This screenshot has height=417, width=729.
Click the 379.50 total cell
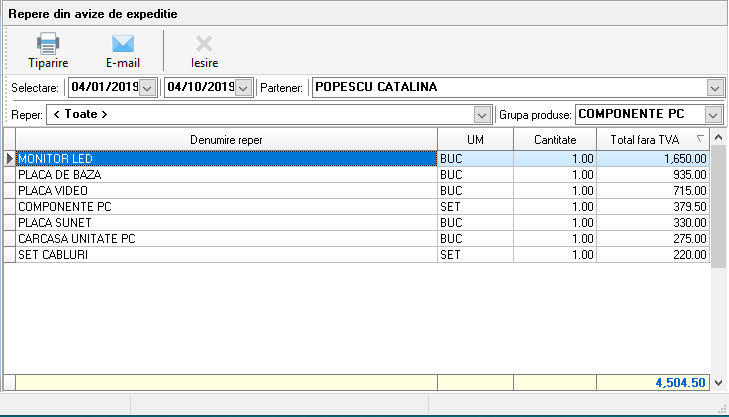(653, 207)
